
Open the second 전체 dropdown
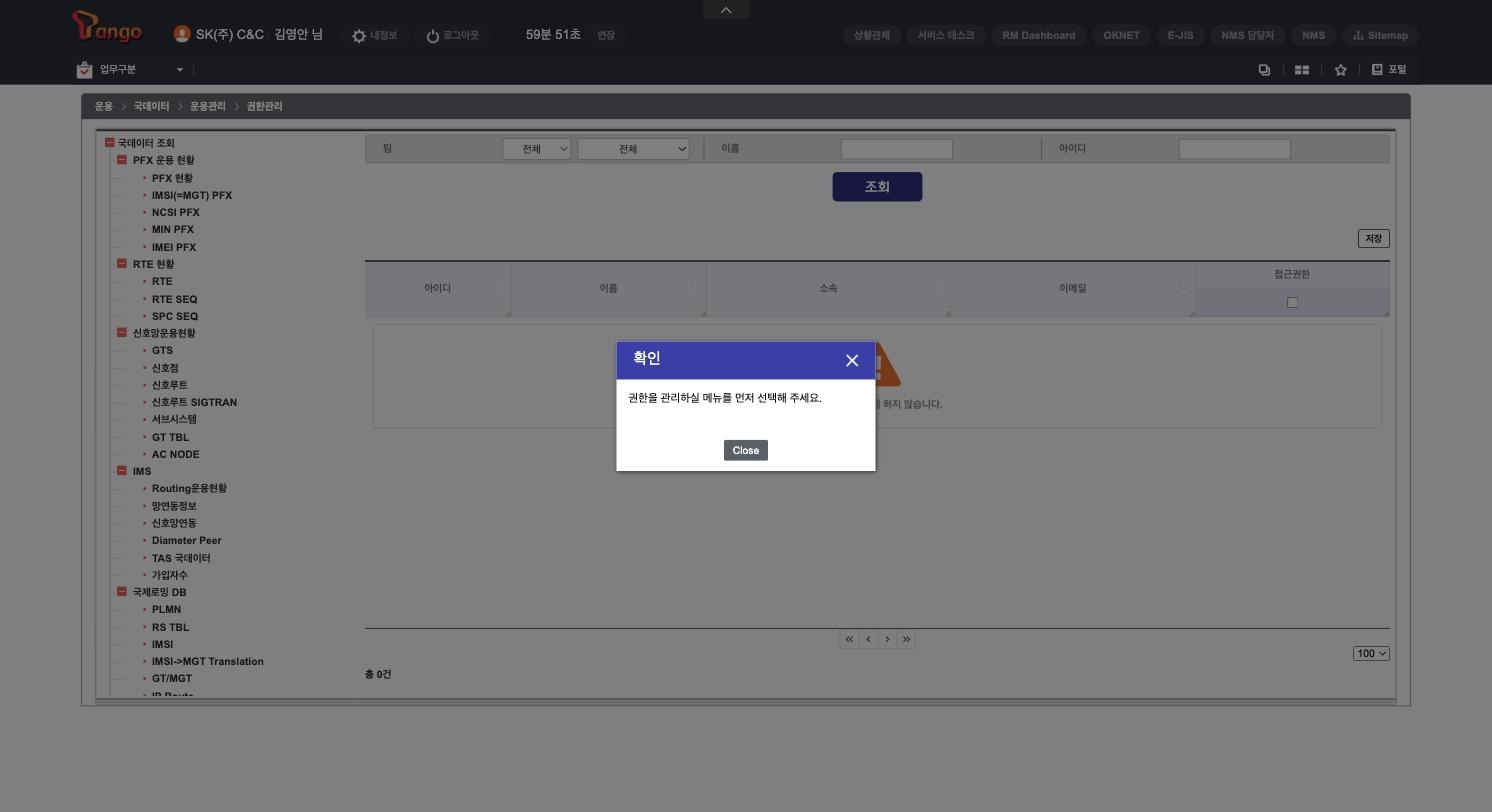point(633,149)
